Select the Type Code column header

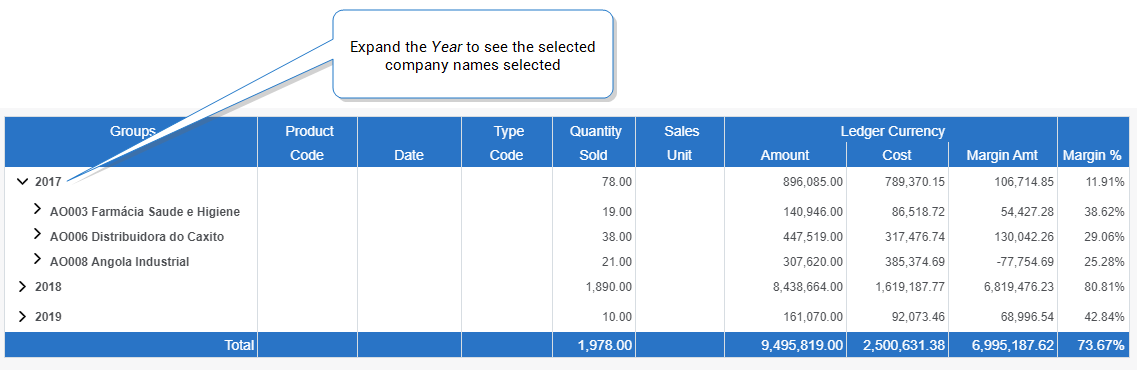(x=507, y=142)
